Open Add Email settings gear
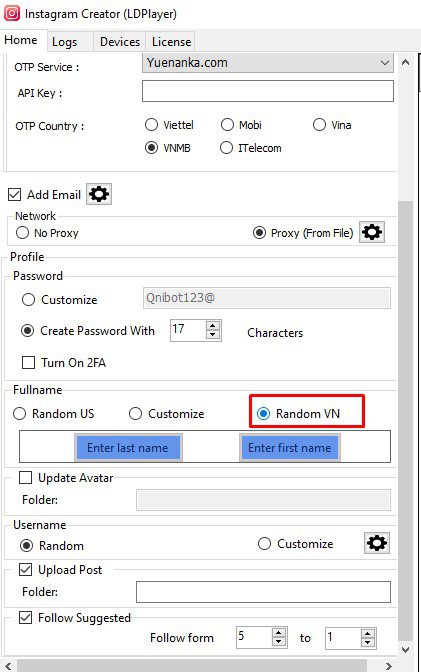421x672 pixels. (99, 194)
